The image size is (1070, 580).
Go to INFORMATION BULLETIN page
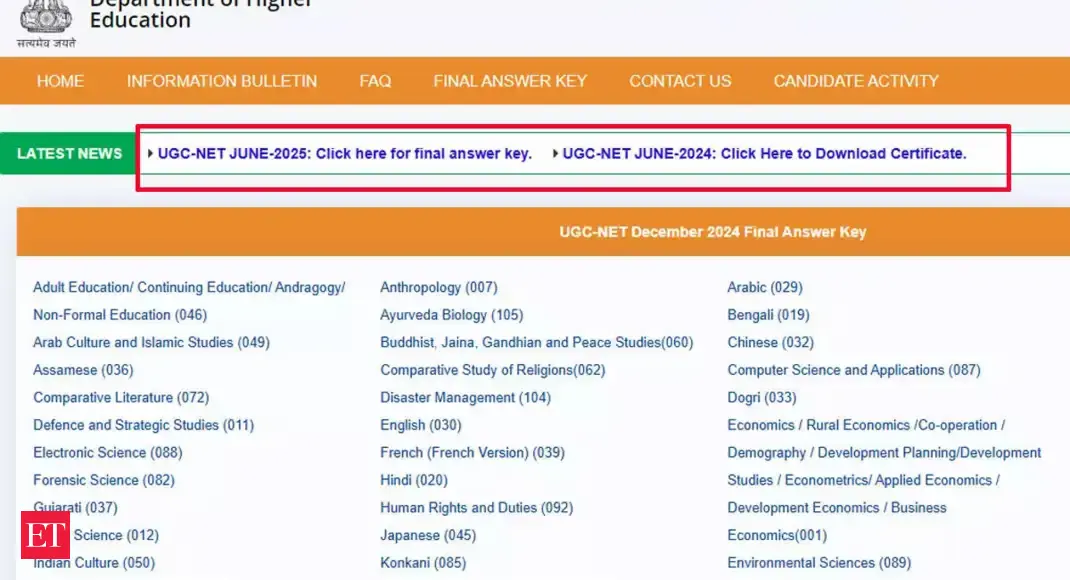point(222,81)
